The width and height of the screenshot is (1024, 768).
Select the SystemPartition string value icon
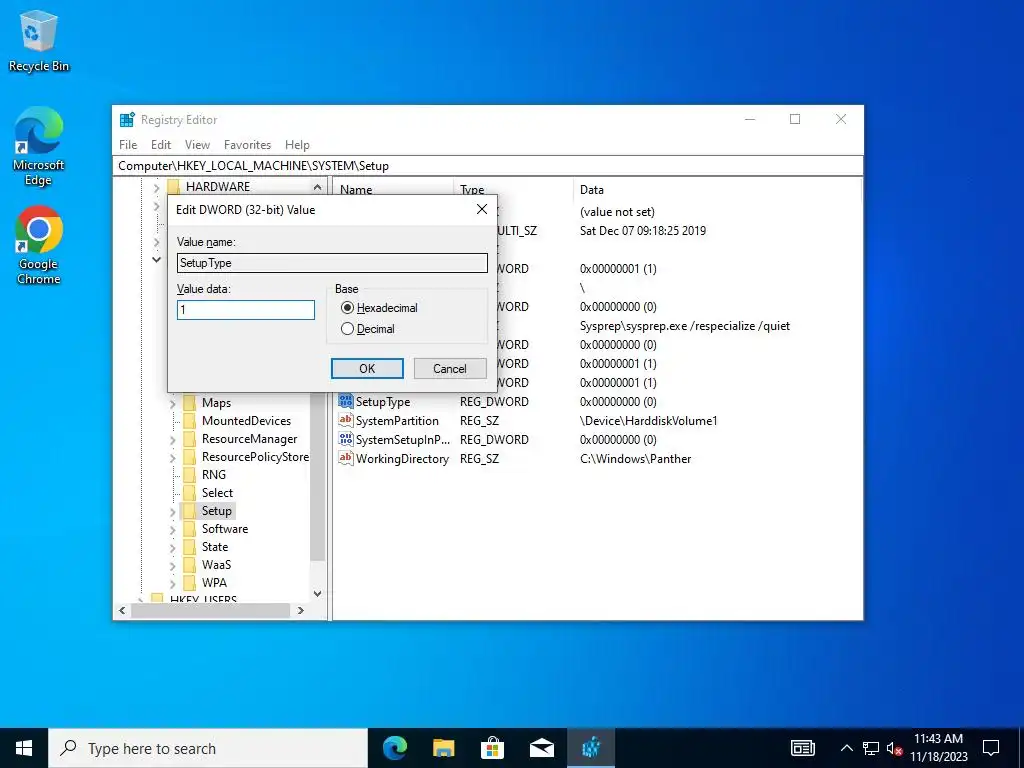(345, 421)
